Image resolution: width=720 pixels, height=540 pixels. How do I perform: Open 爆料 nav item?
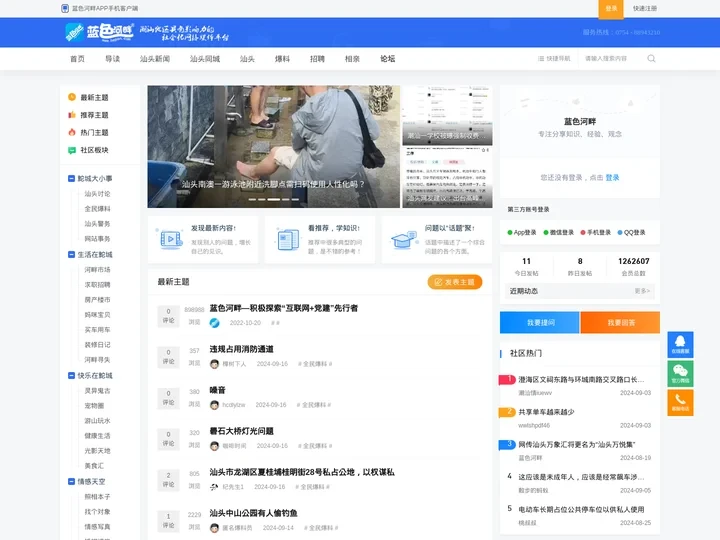(x=282, y=59)
